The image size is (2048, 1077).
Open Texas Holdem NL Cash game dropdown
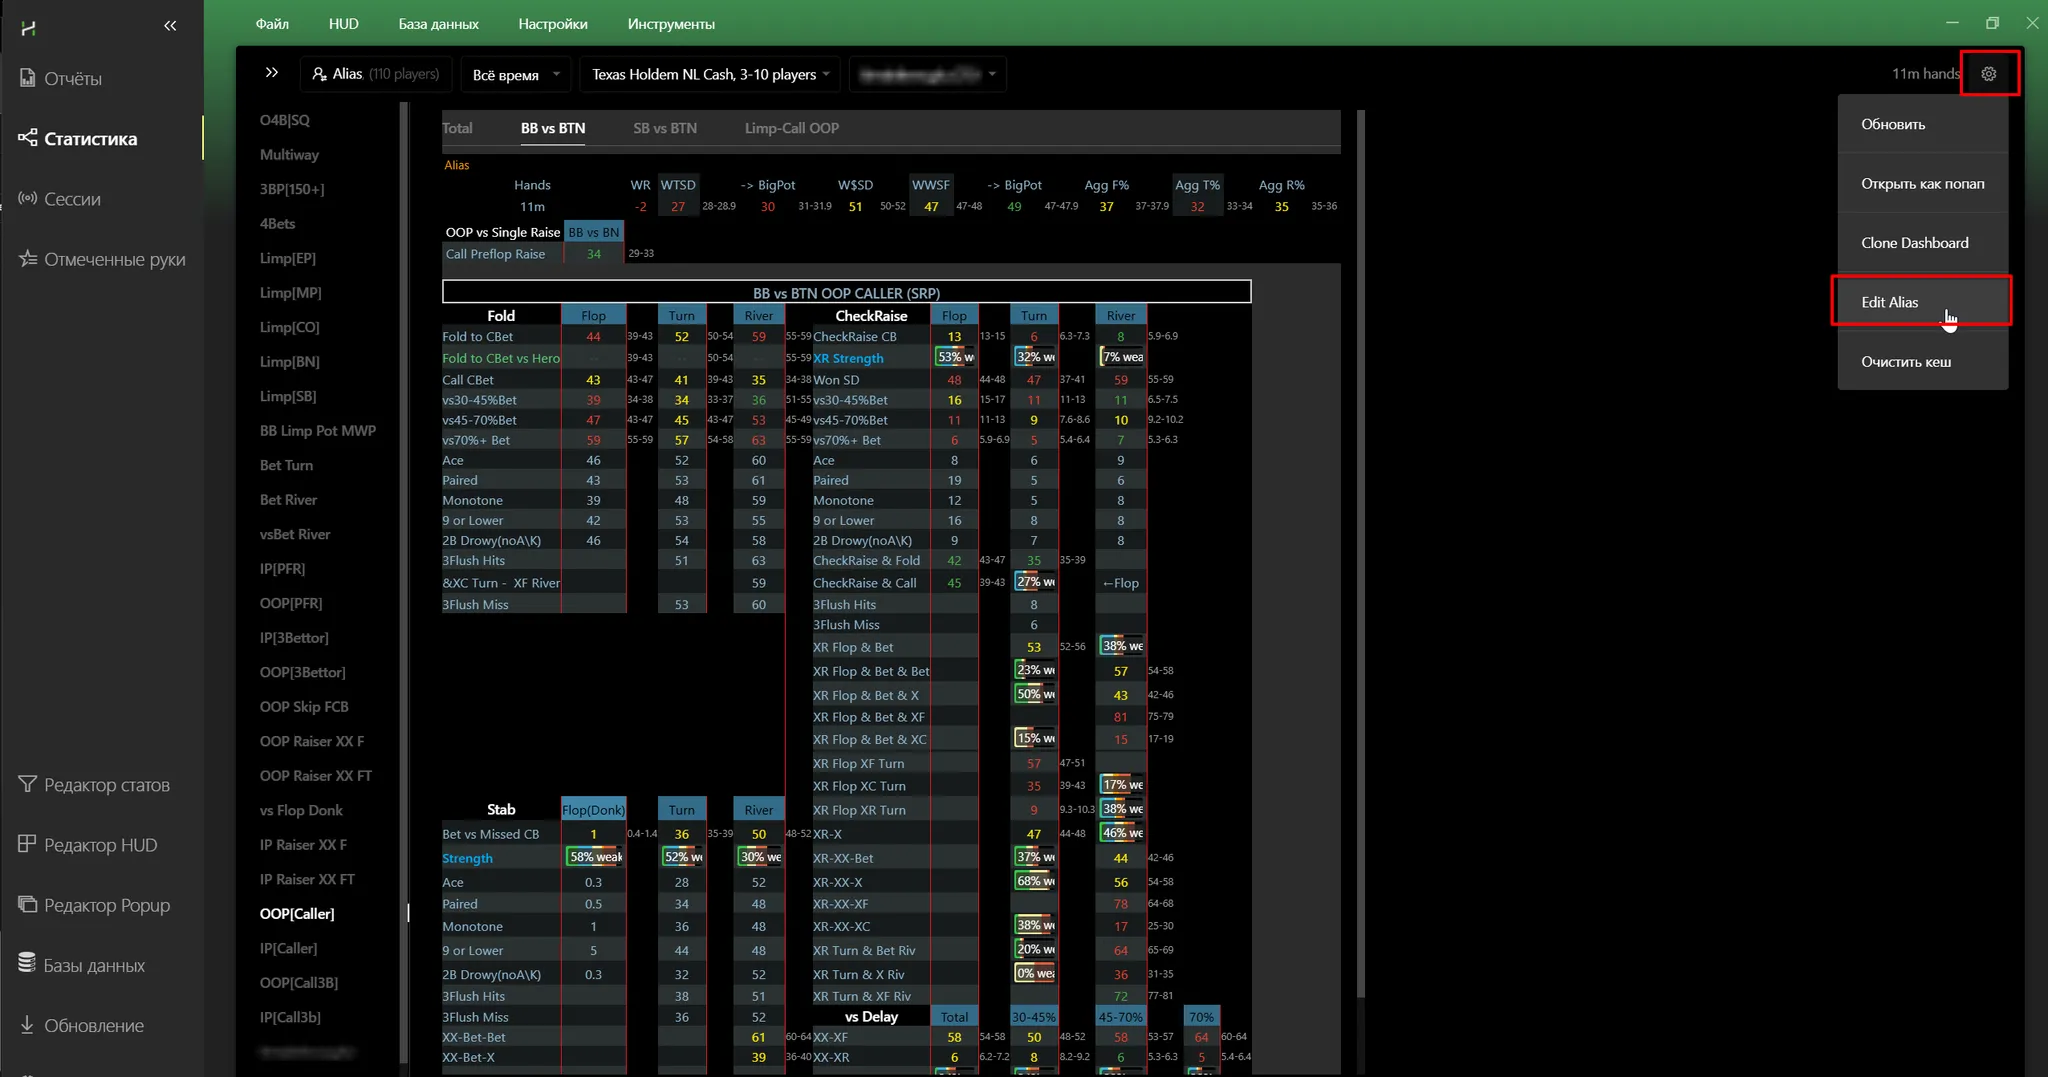(710, 75)
